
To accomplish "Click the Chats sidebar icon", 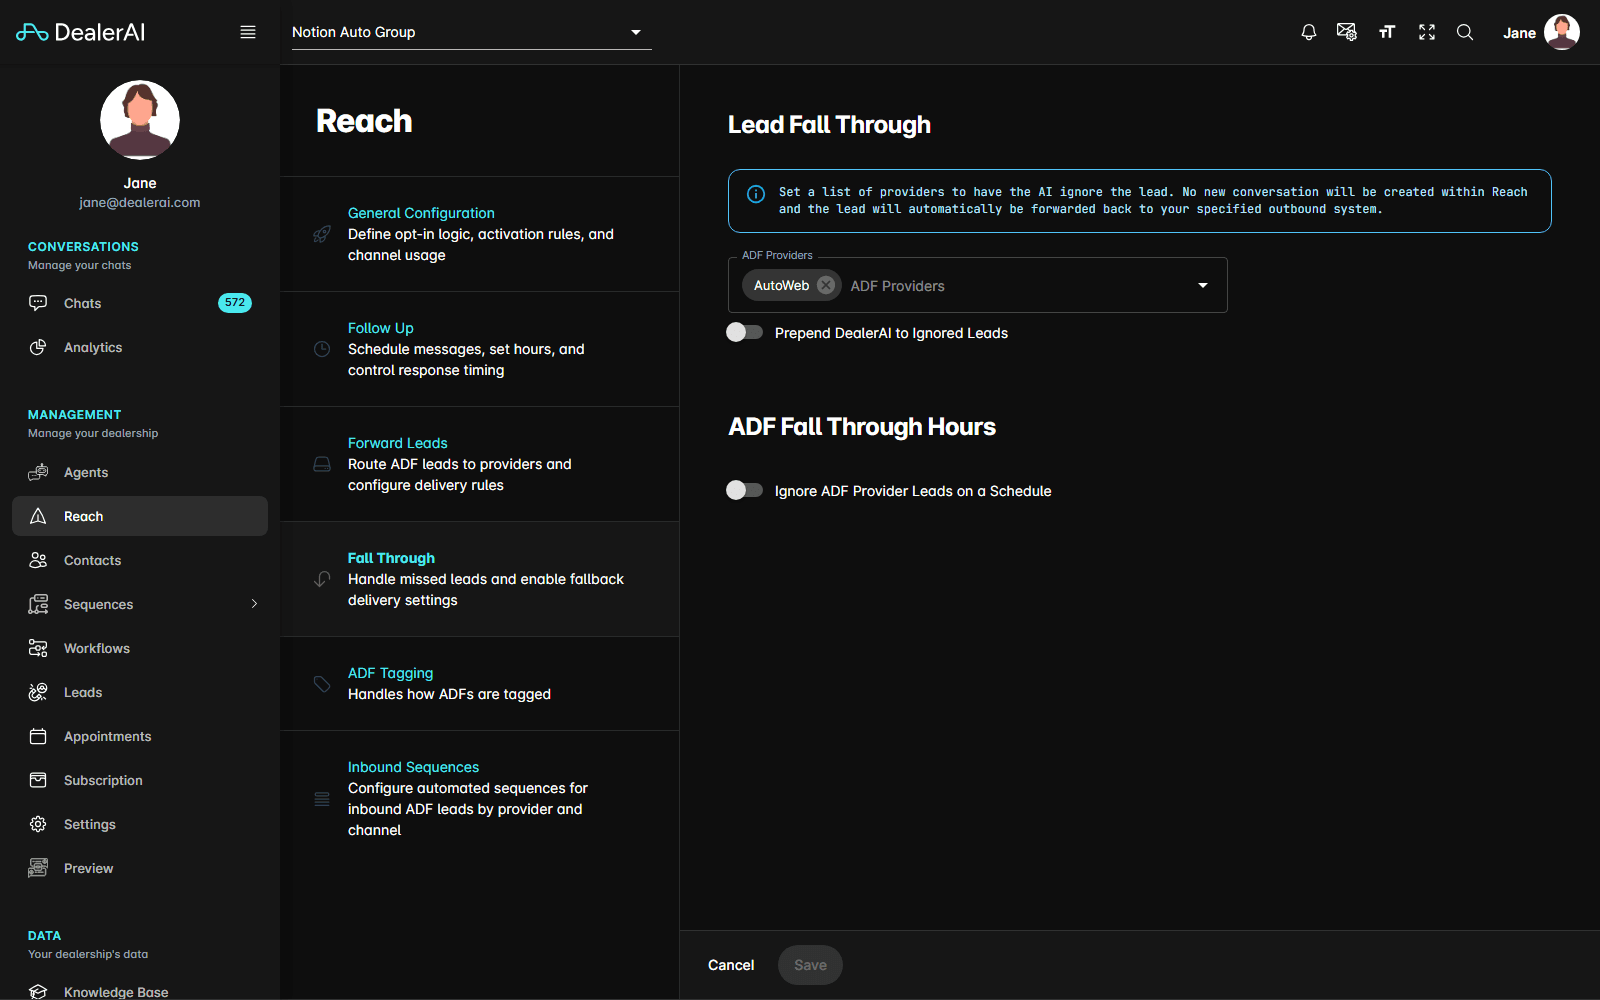I will click(38, 303).
